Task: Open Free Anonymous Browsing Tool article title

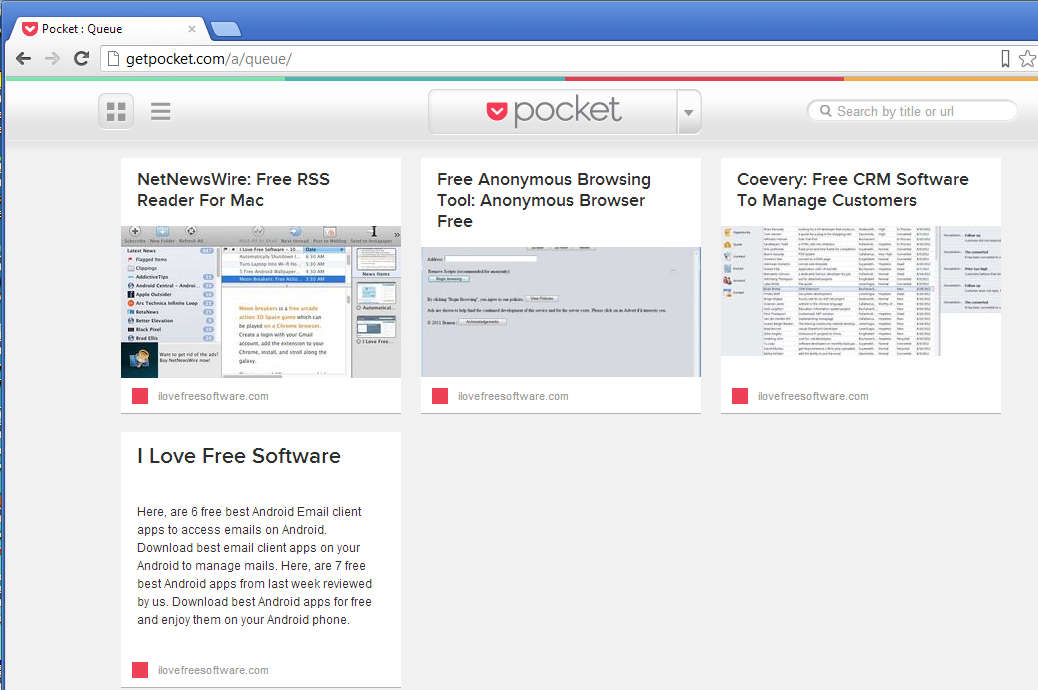Action: [543, 200]
